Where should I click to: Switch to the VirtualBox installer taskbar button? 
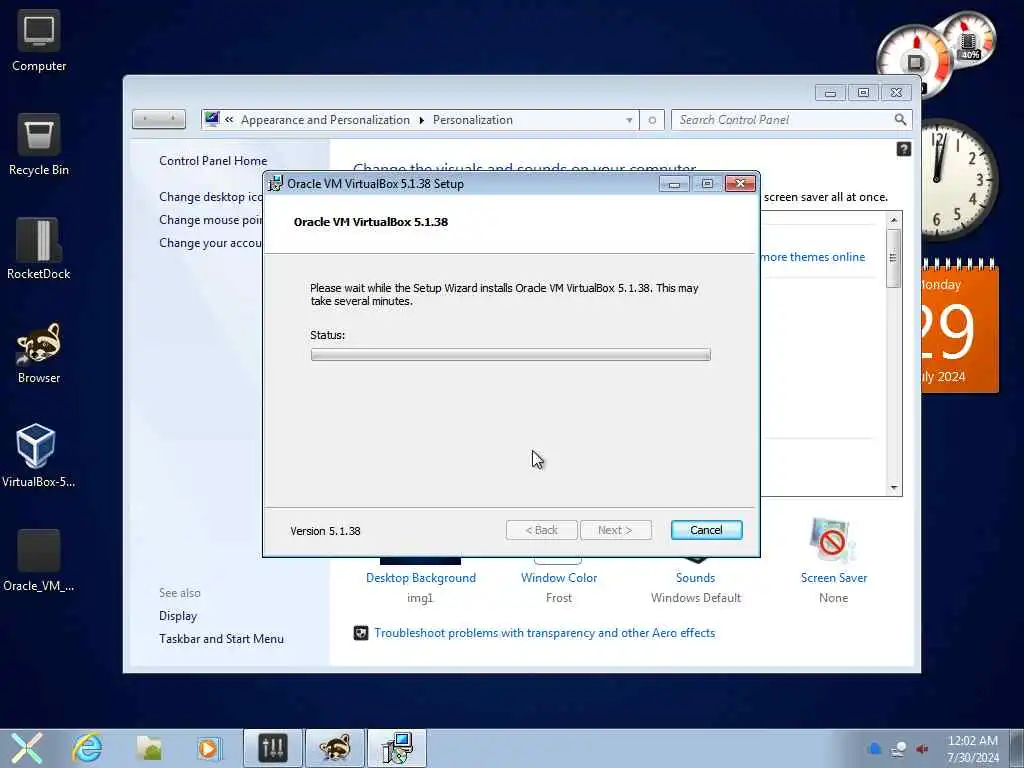tap(397, 748)
